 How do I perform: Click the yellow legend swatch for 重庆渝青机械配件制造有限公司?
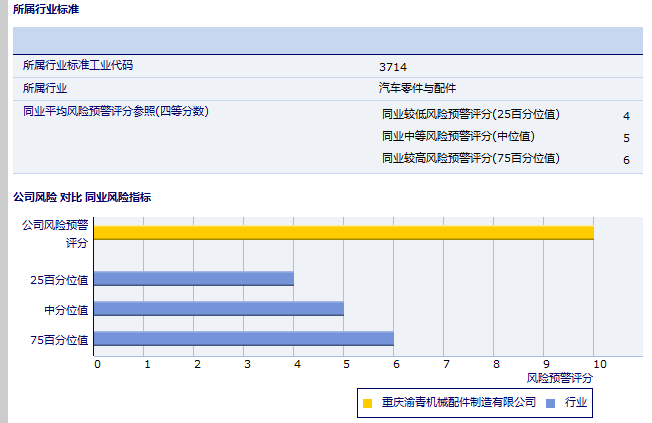point(367,403)
